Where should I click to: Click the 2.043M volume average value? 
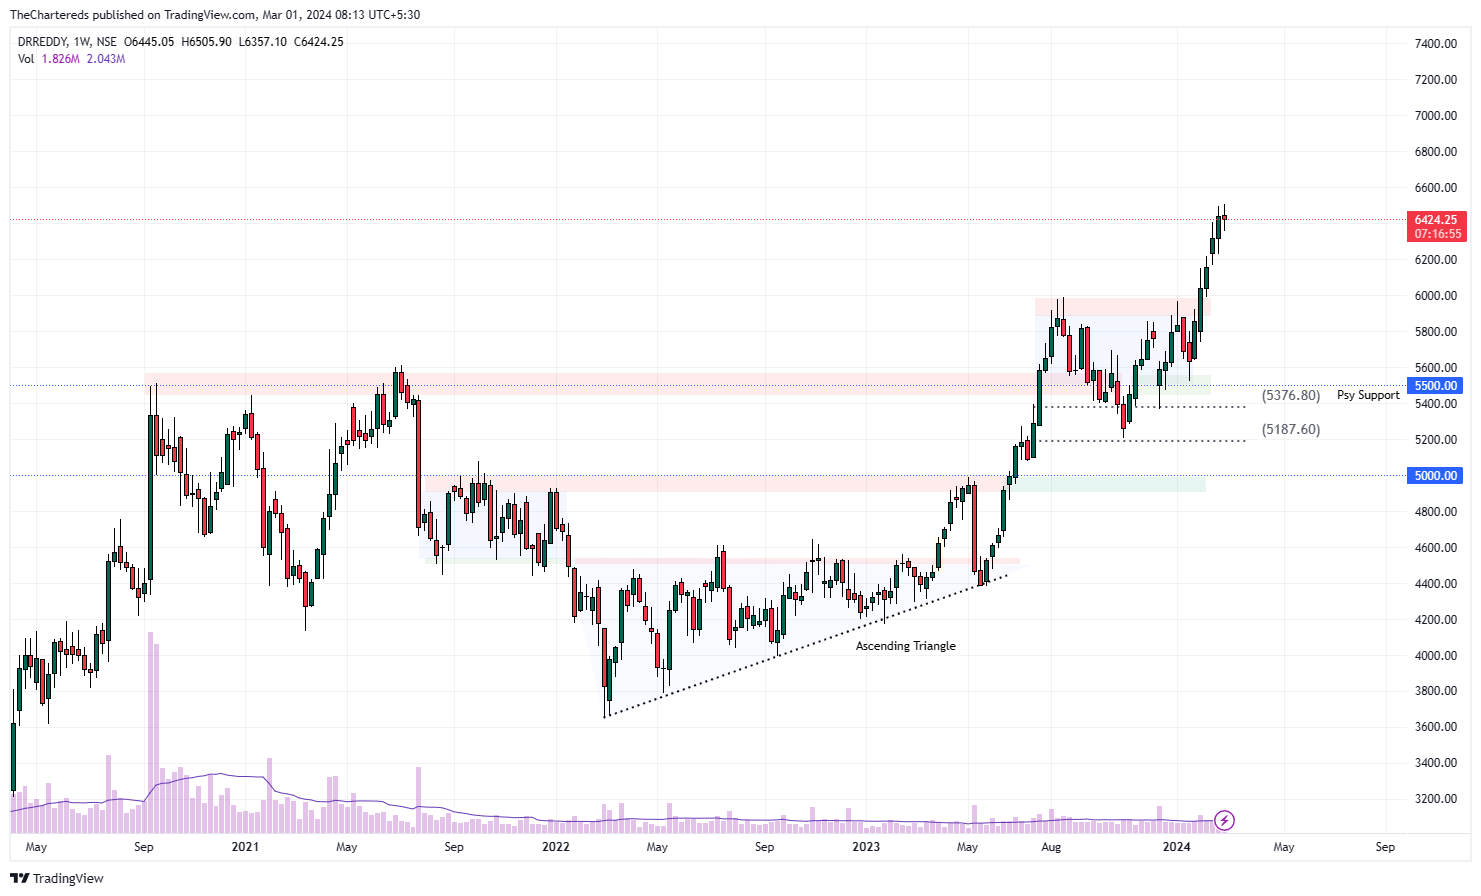coord(106,59)
